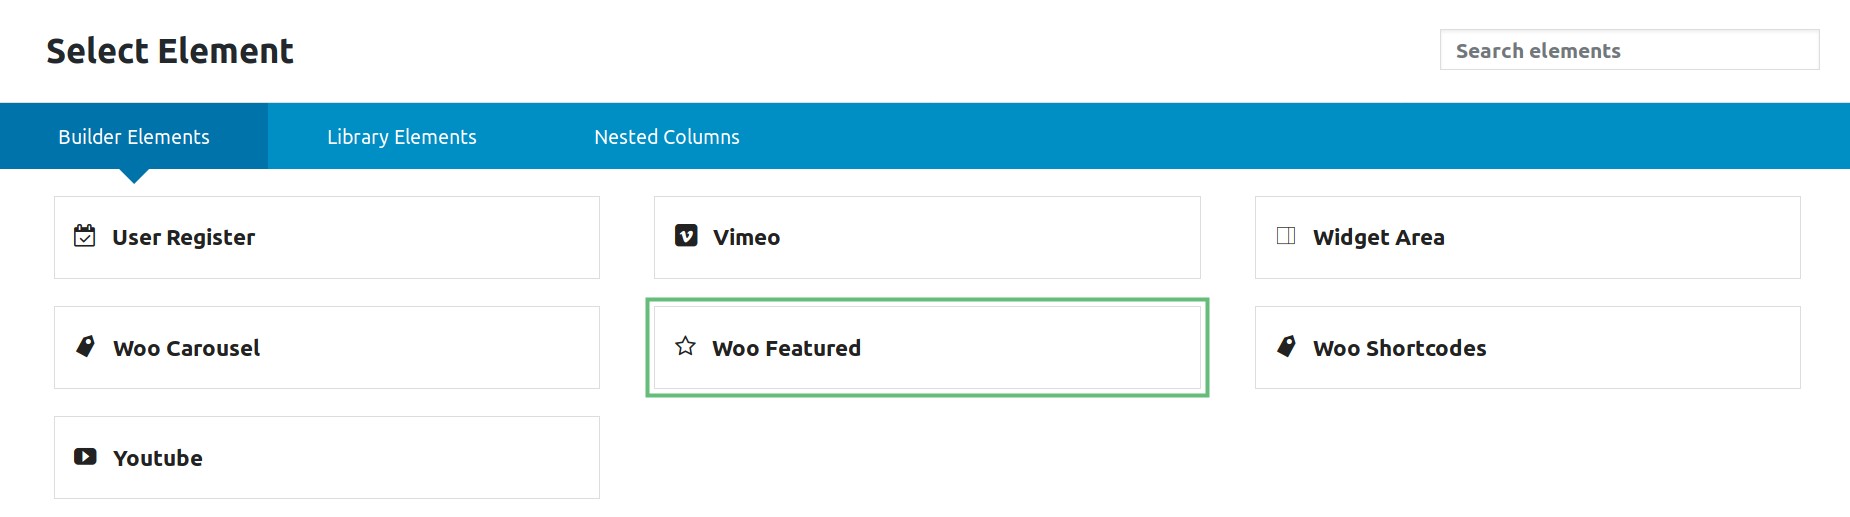The width and height of the screenshot is (1850, 517).
Task: Click the Woo Shortcodes tag icon
Action: pos(1287,346)
